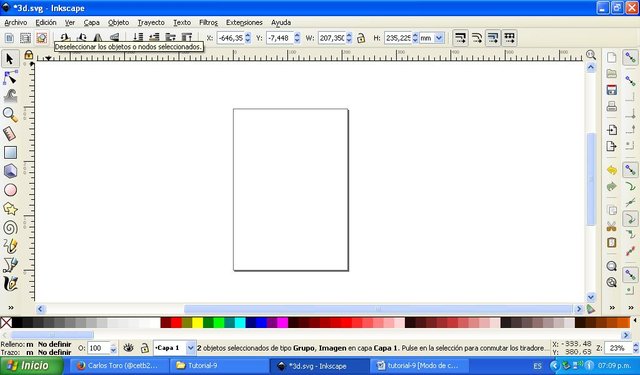Click the Export file icon

(x=611, y=146)
